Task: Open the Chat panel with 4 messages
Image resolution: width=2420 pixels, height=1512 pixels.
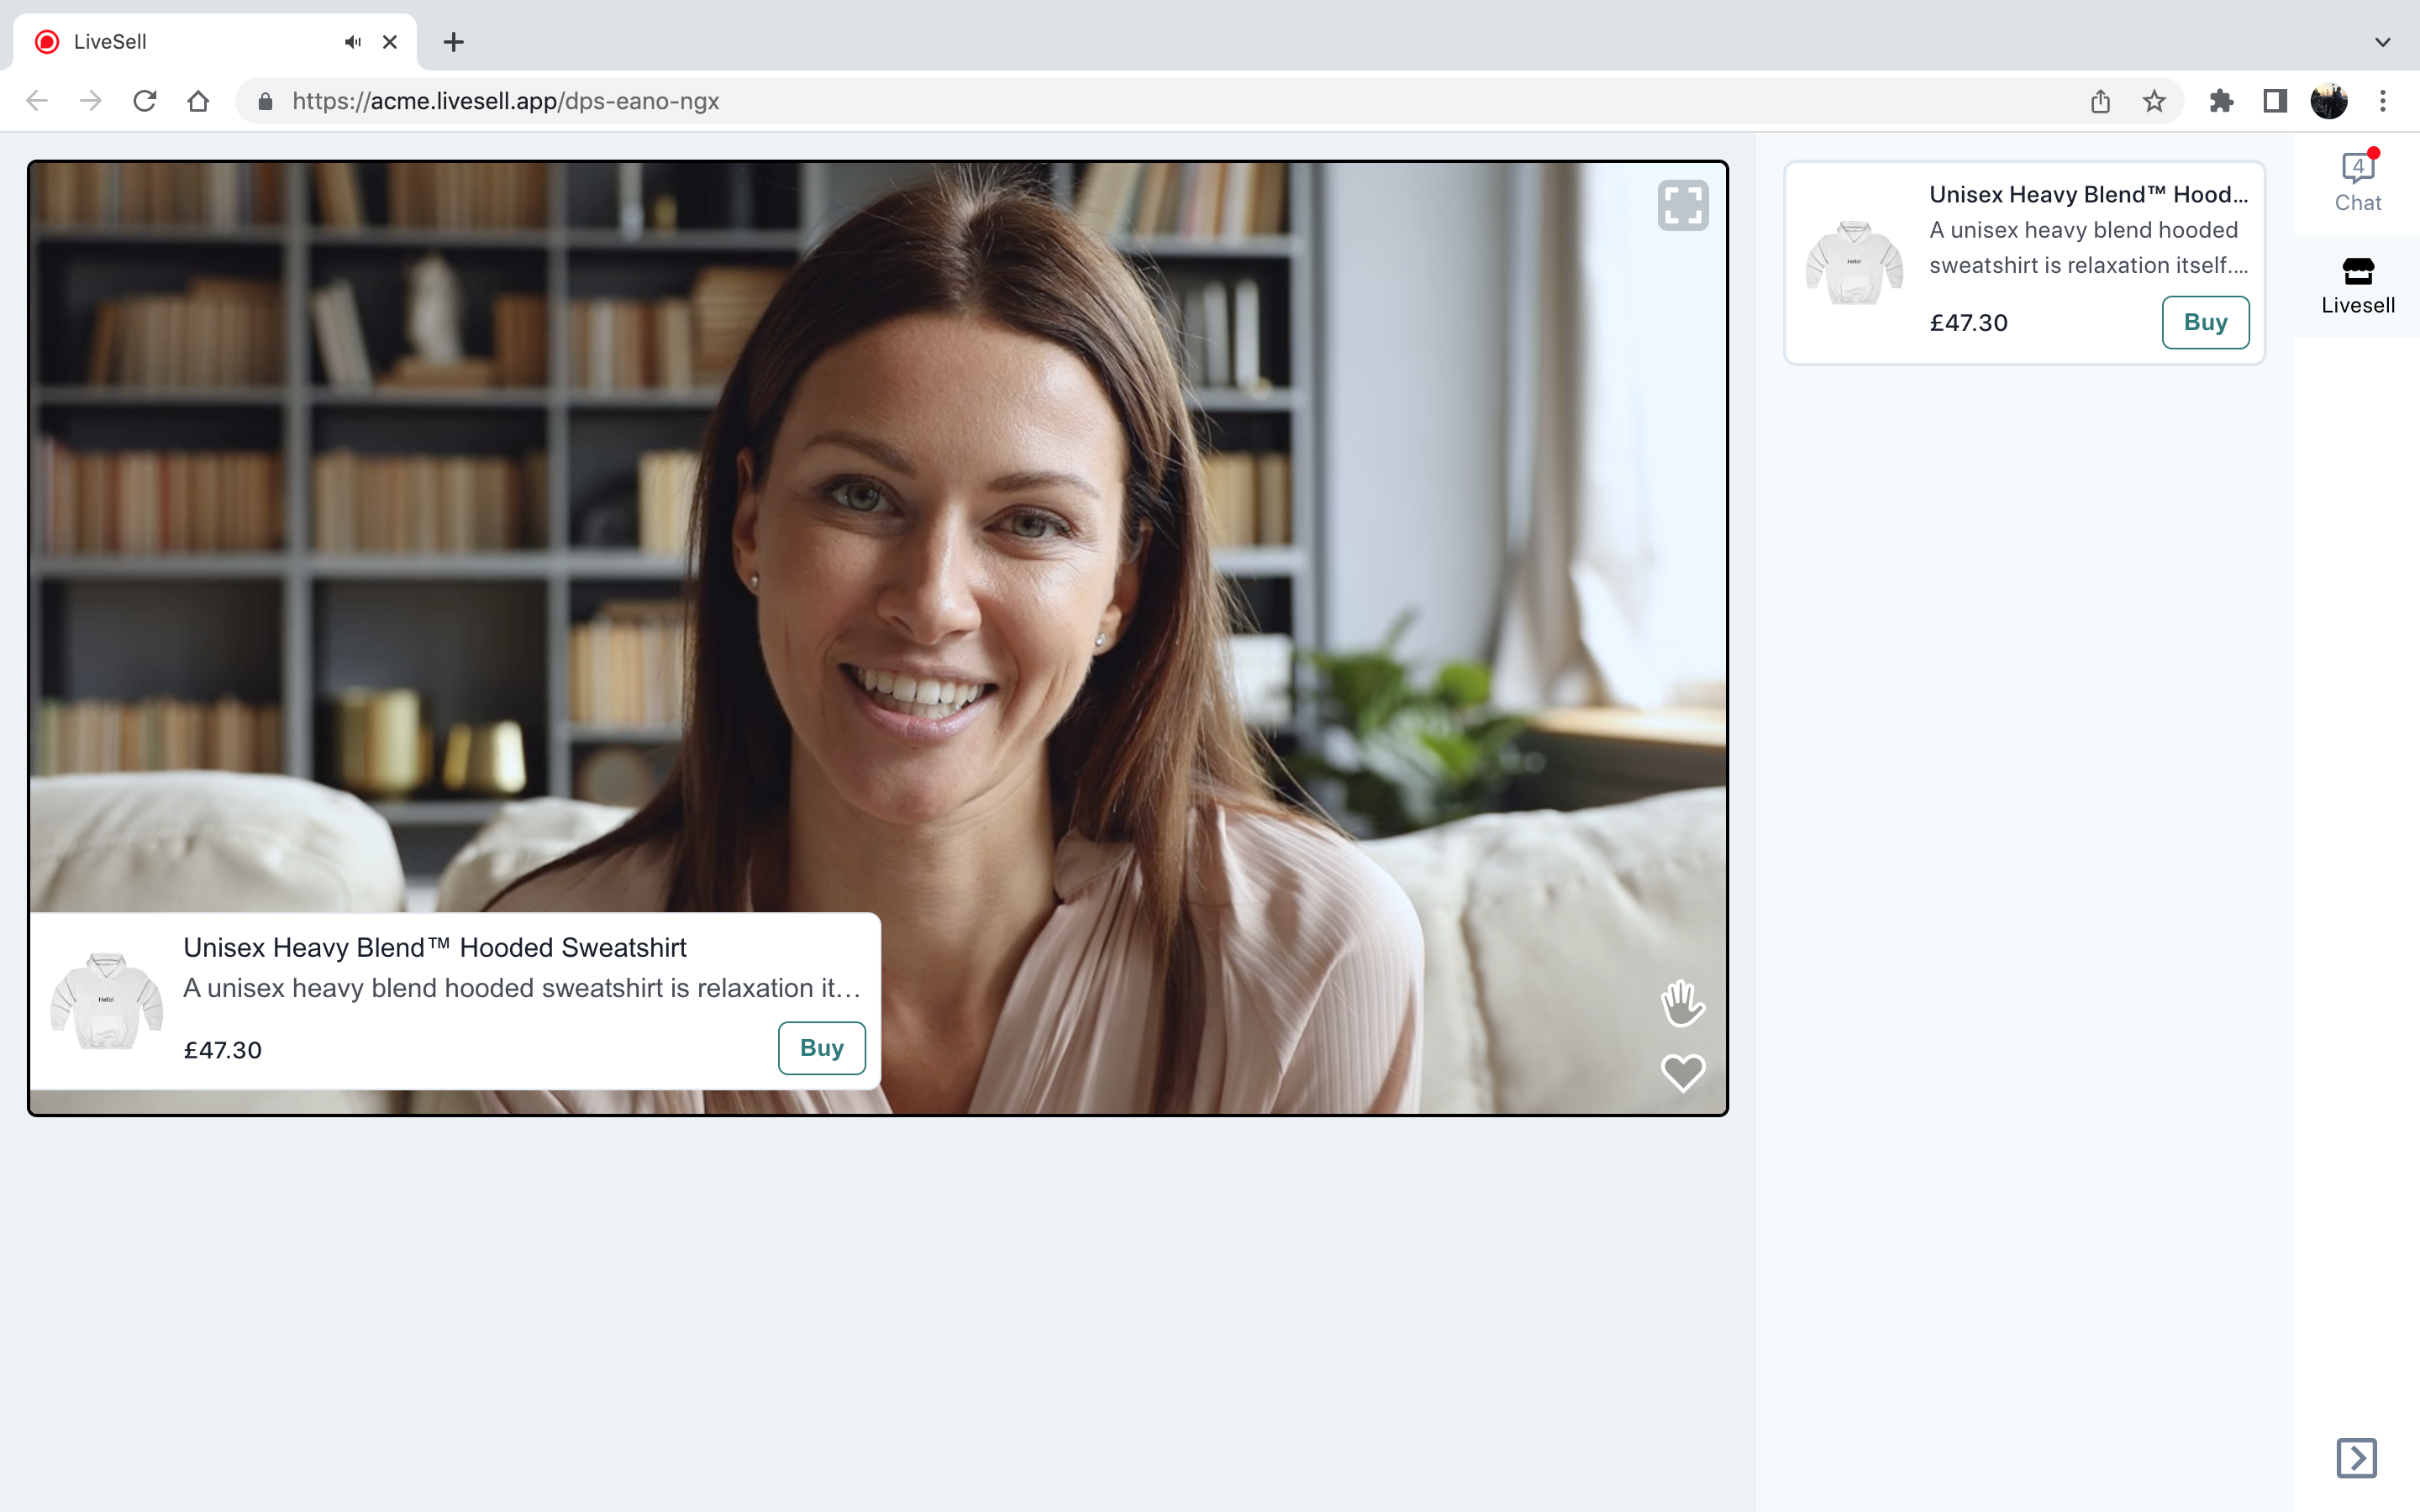Action: [x=2357, y=182]
